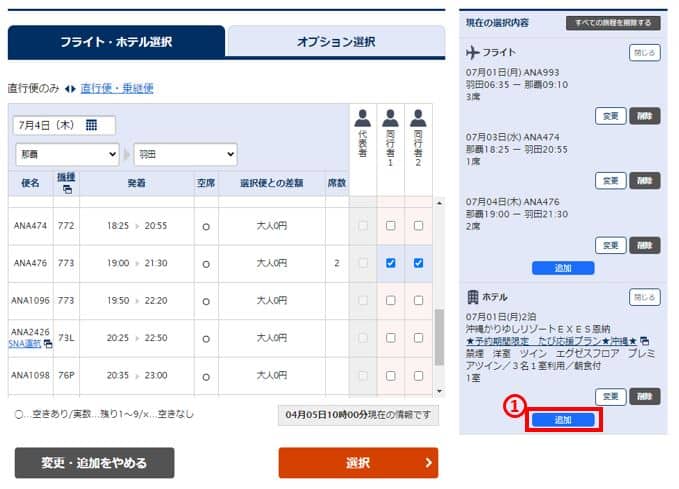Screen dimensions: 679x489
Task: Open the calendar date picker icon
Action: click(91, 125)
